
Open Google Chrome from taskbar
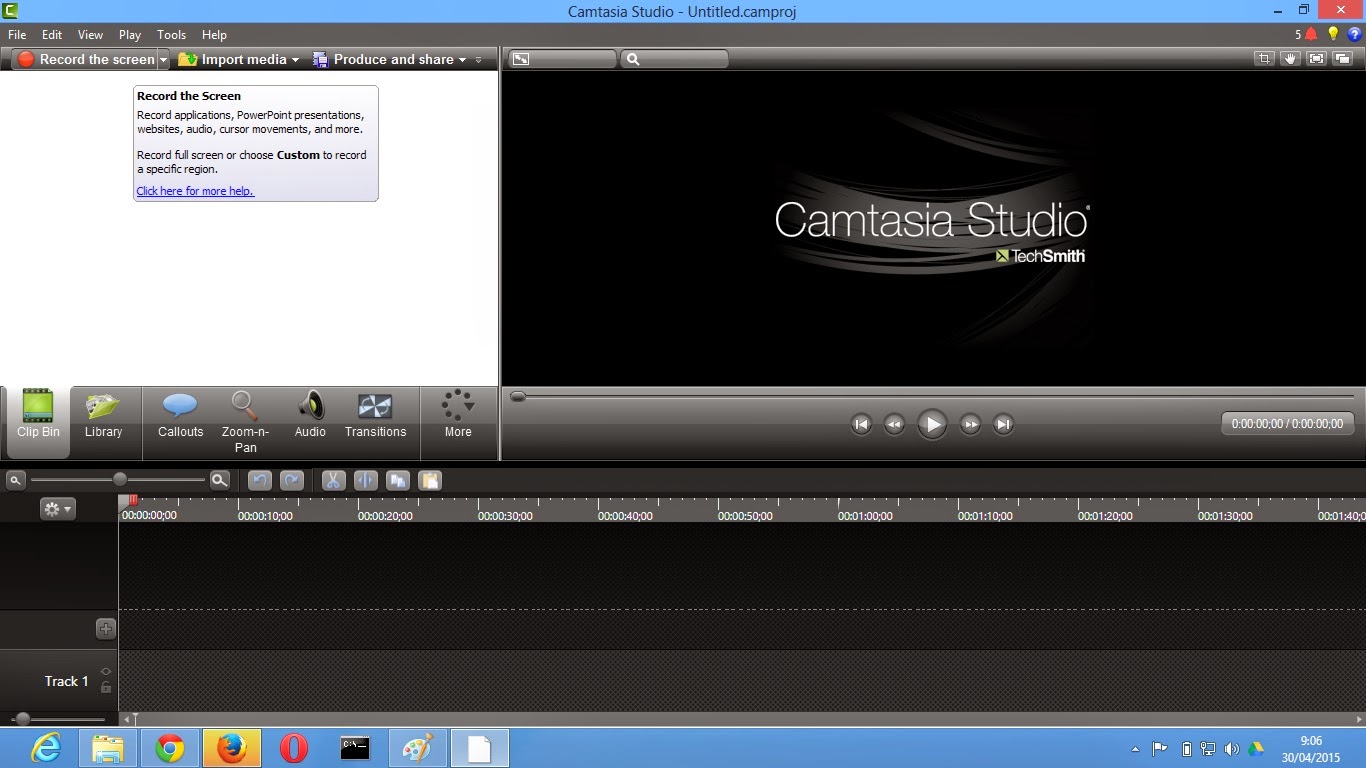tap(170, 748)
